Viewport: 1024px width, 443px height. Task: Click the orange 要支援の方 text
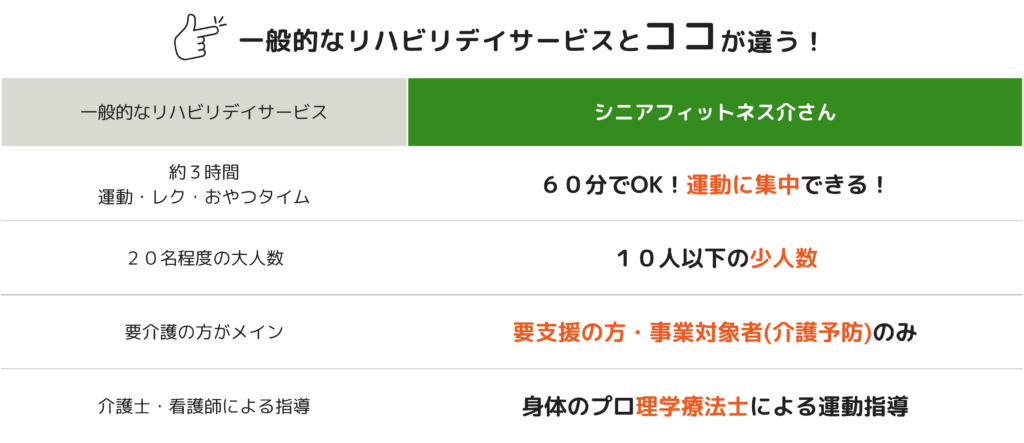coord(566,332)
